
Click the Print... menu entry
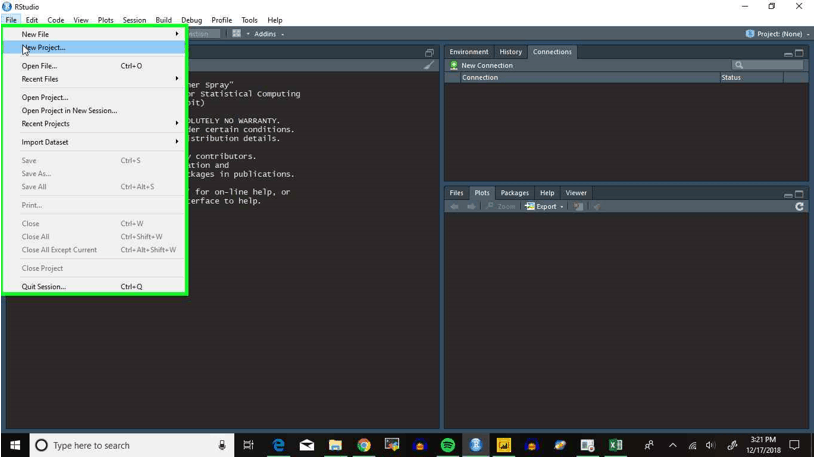[x=95, y=205]
